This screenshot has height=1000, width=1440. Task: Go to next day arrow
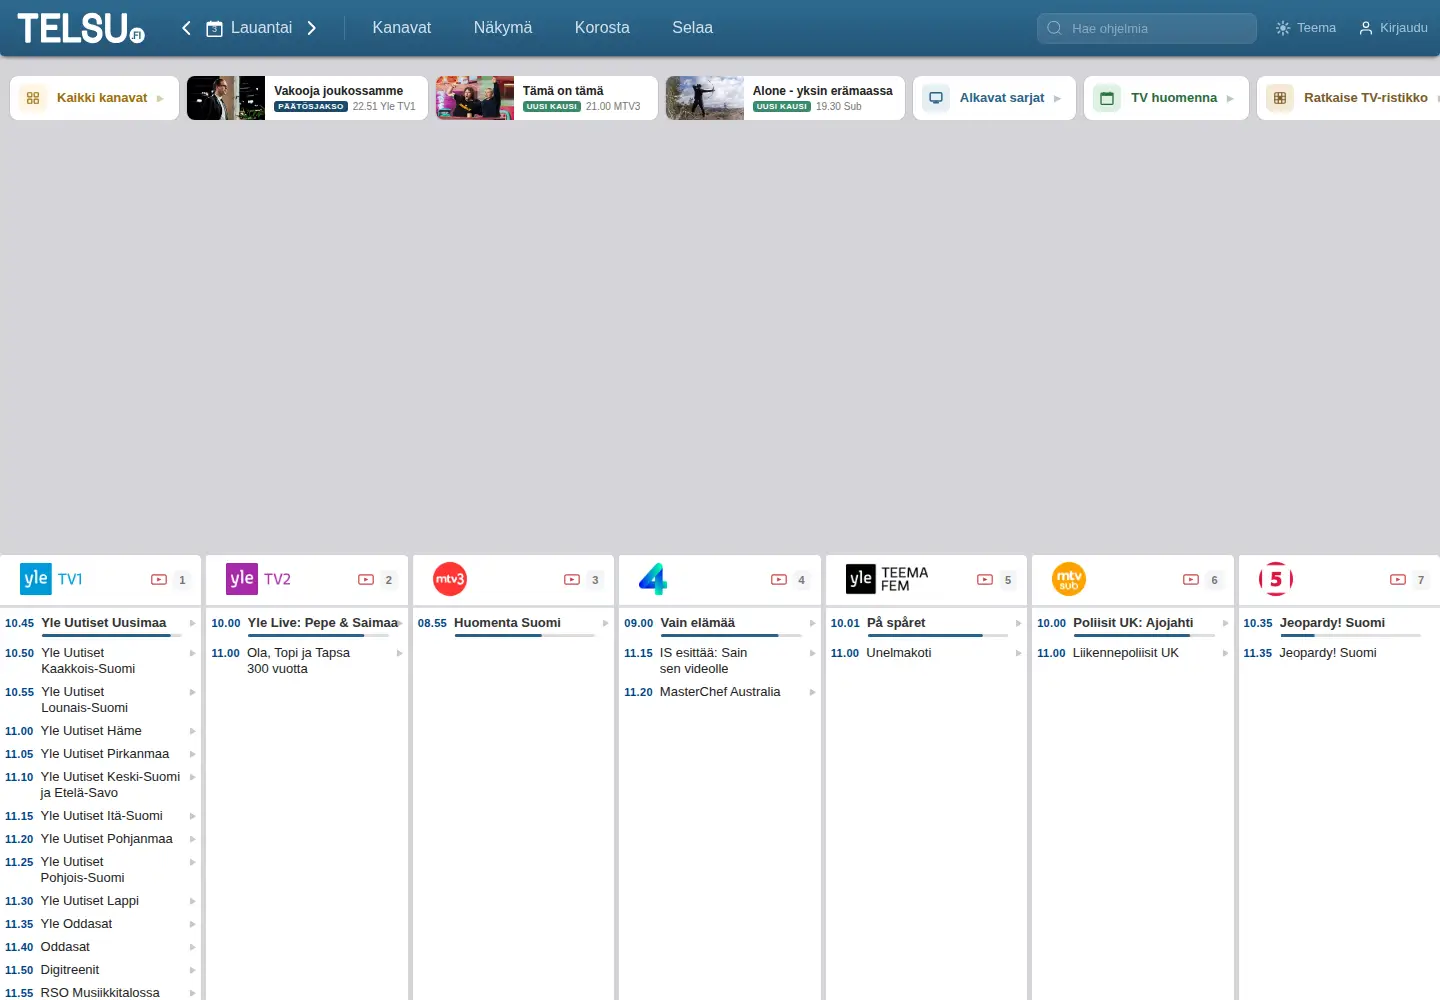pos(312,28)
